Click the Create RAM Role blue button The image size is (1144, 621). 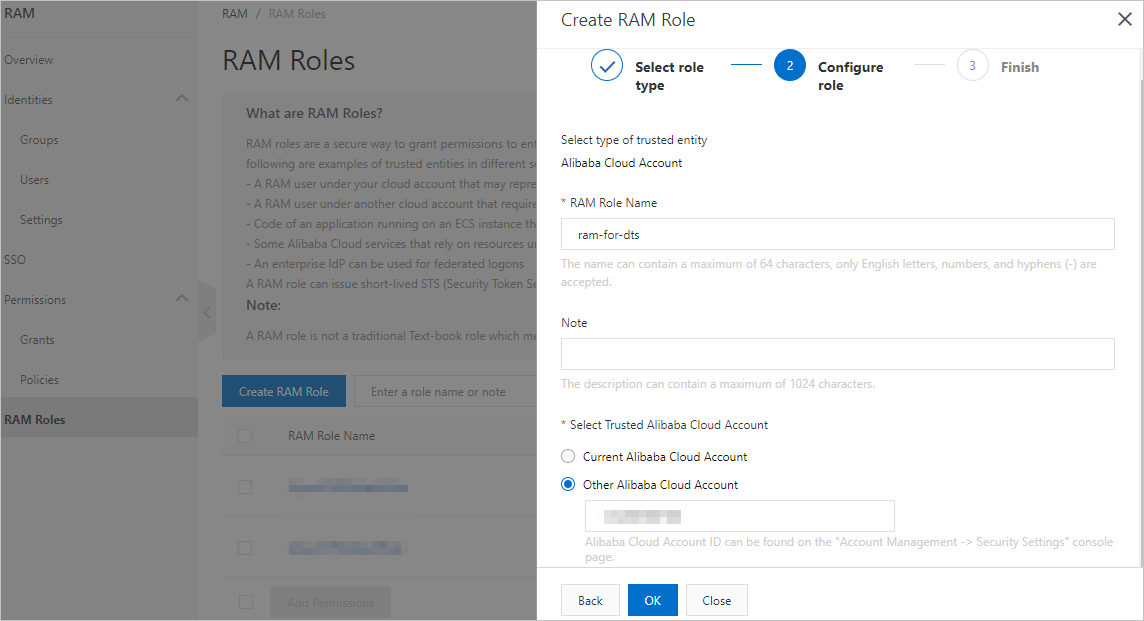pyautogui.click(x=284, y=391)
